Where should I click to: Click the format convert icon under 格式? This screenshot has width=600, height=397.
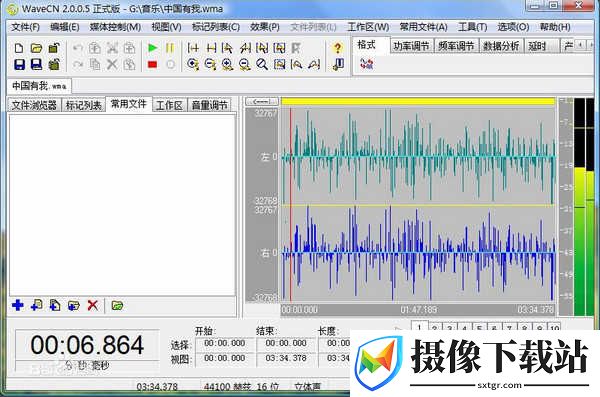366,64
